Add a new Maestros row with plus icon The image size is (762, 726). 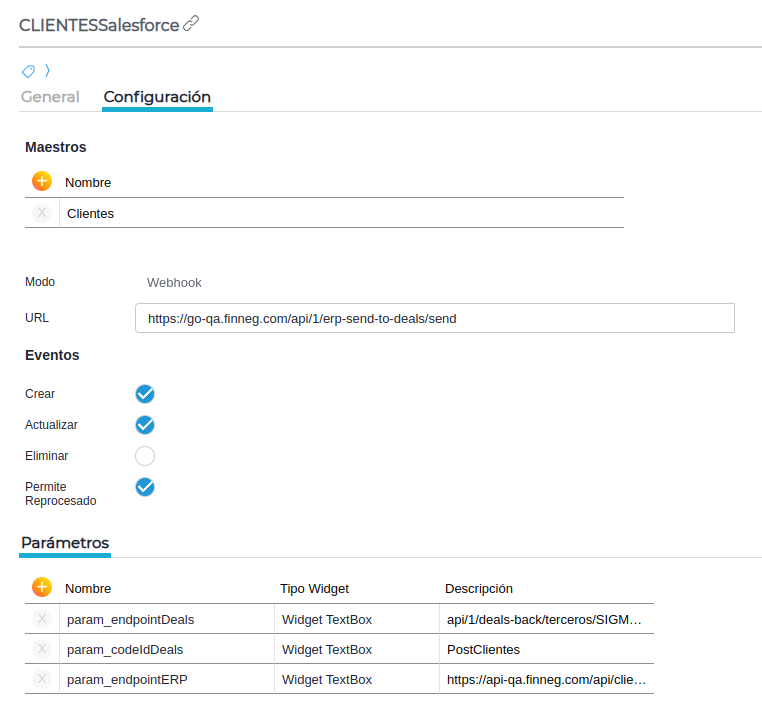[41, 181]
